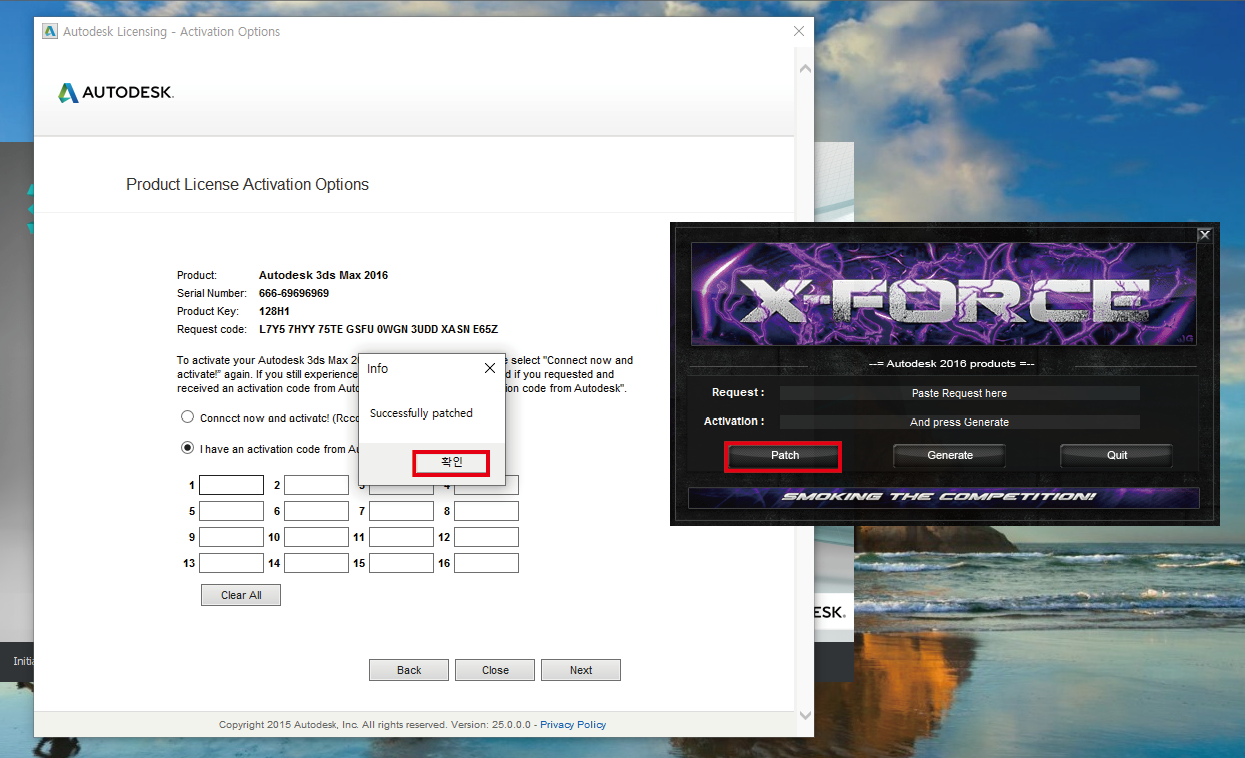Click the Autodesk Licensing title bar icon

click(x=49, y=31)
